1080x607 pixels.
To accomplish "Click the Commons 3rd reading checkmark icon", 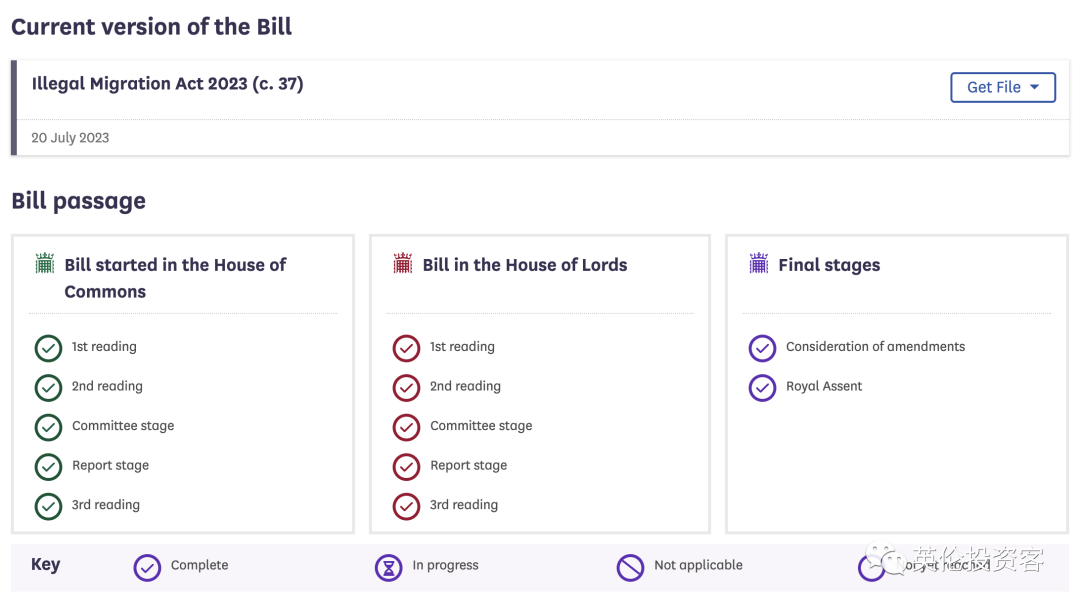I will tap(49, 506).
